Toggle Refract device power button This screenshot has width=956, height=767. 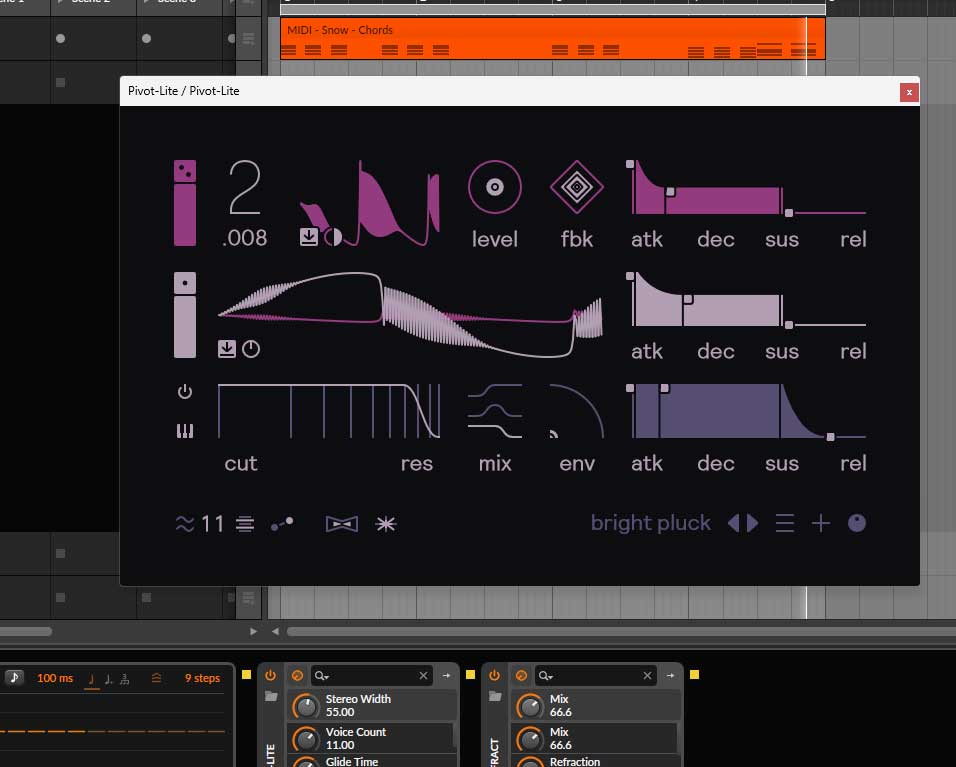click(x=494, y=675)
